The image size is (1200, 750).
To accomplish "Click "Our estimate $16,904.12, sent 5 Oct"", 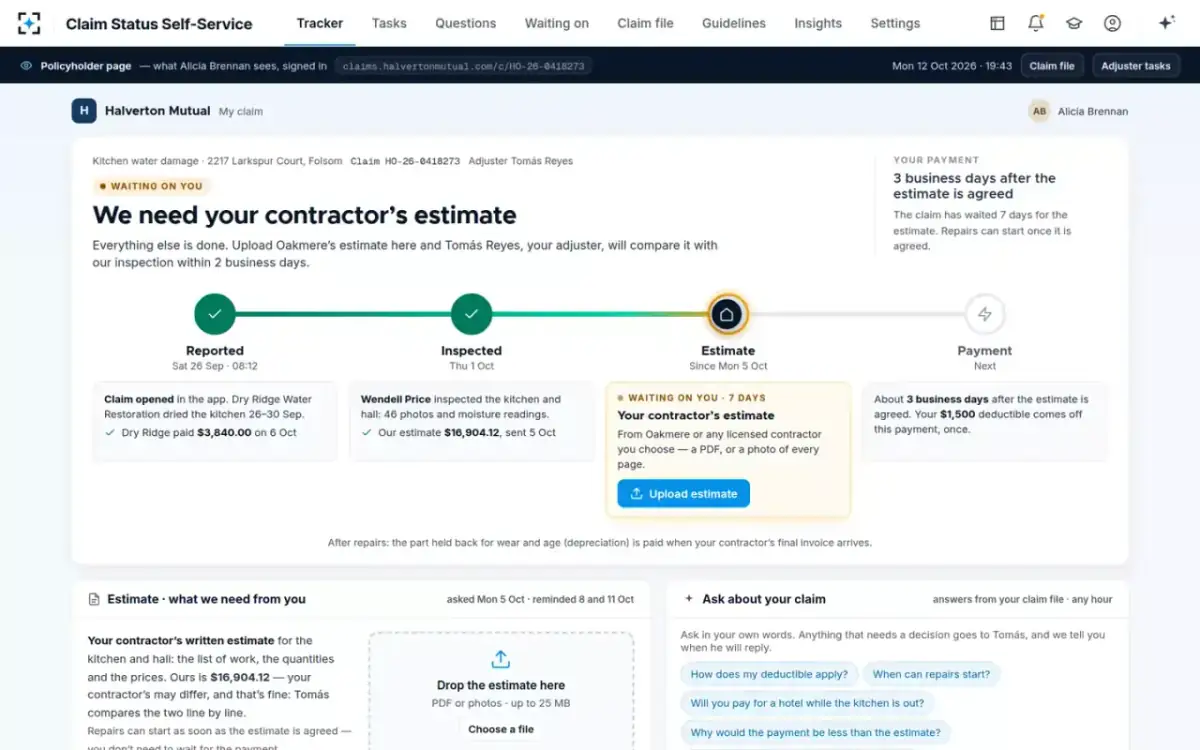I will 467,433.
